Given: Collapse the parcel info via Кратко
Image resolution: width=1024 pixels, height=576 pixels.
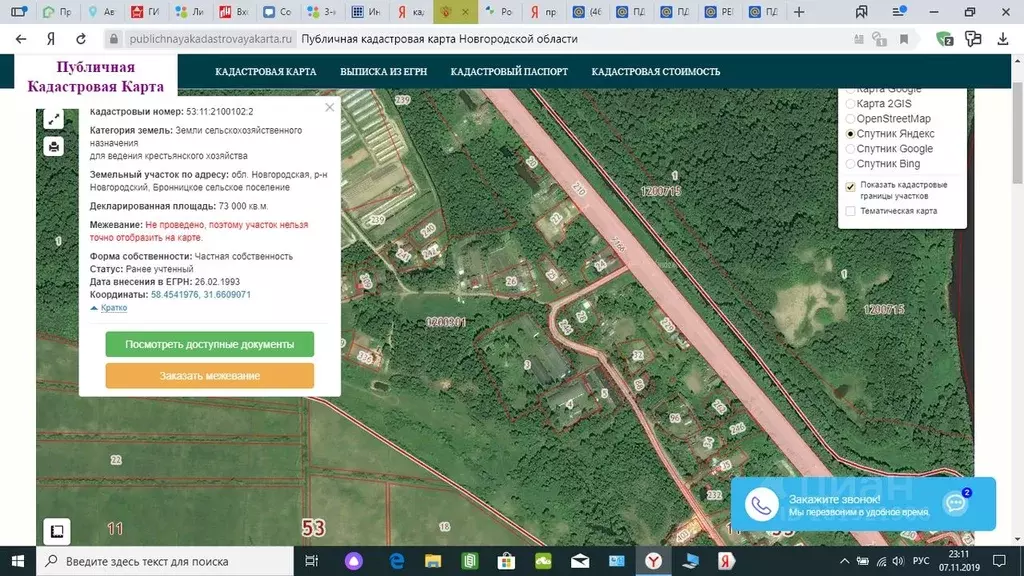Looking at the screenshot, I should click(113, 307).
